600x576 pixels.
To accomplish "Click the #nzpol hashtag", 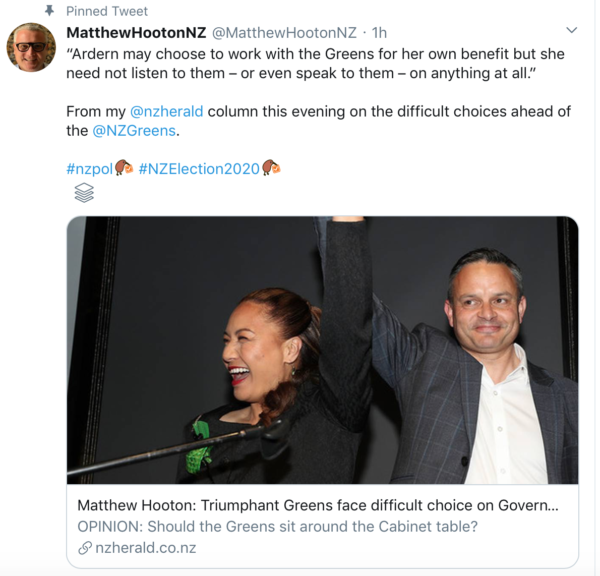I will (x=89, y=167).
